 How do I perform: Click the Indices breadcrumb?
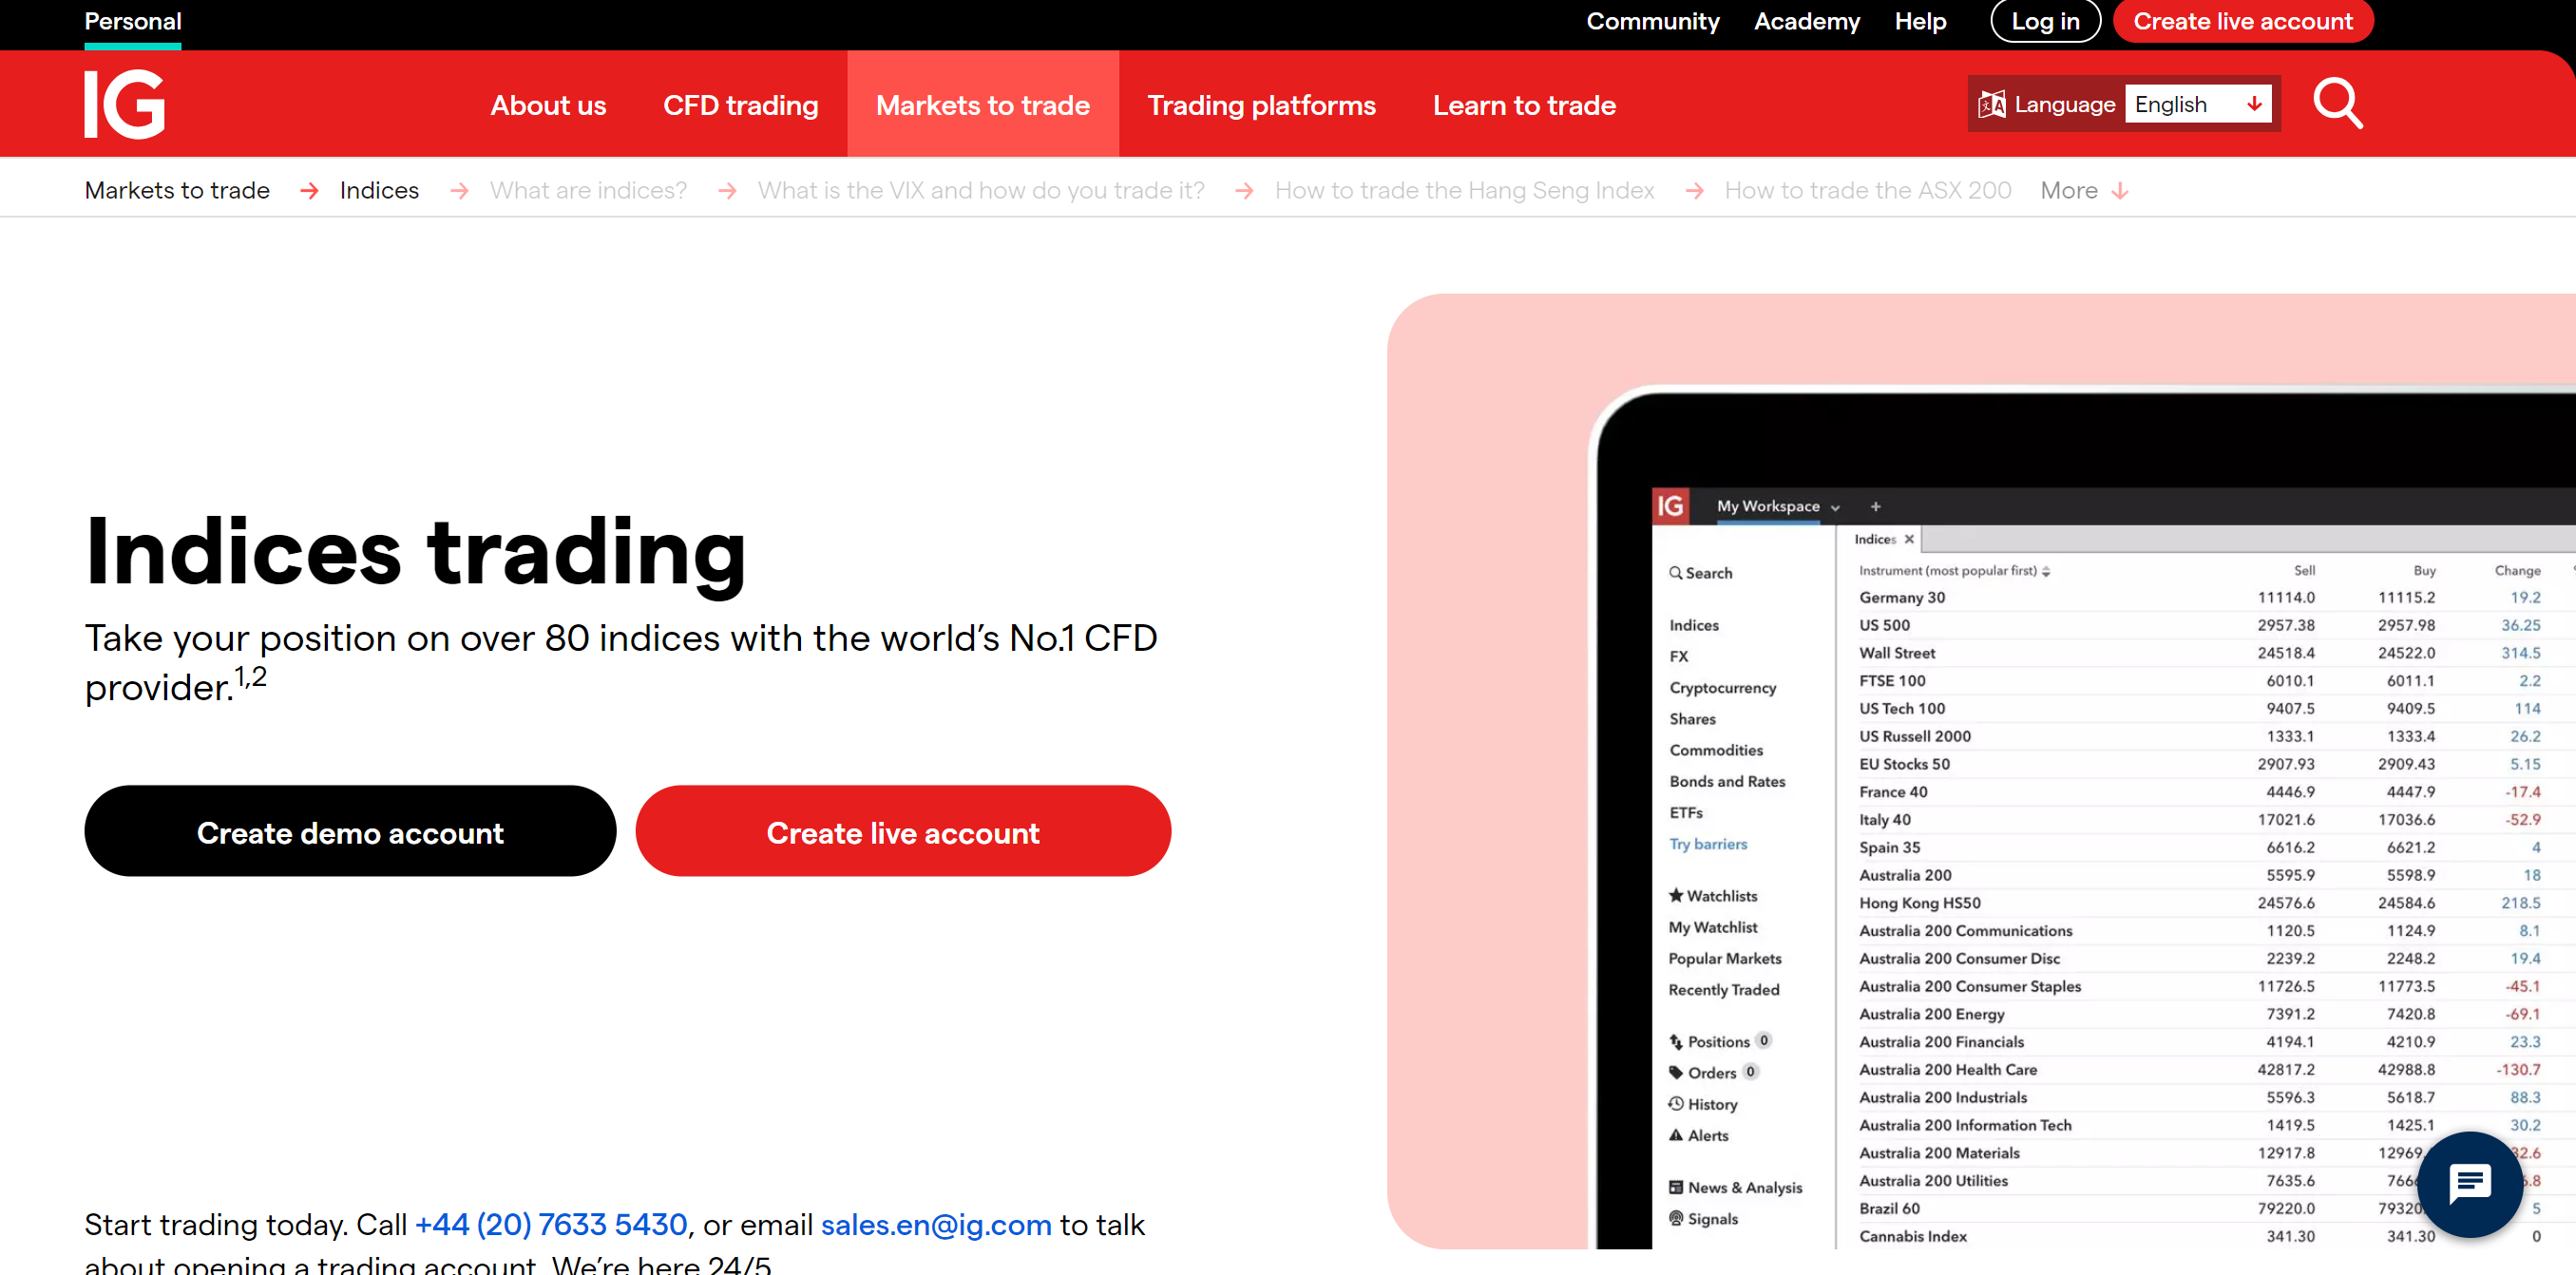click(379, 190)
